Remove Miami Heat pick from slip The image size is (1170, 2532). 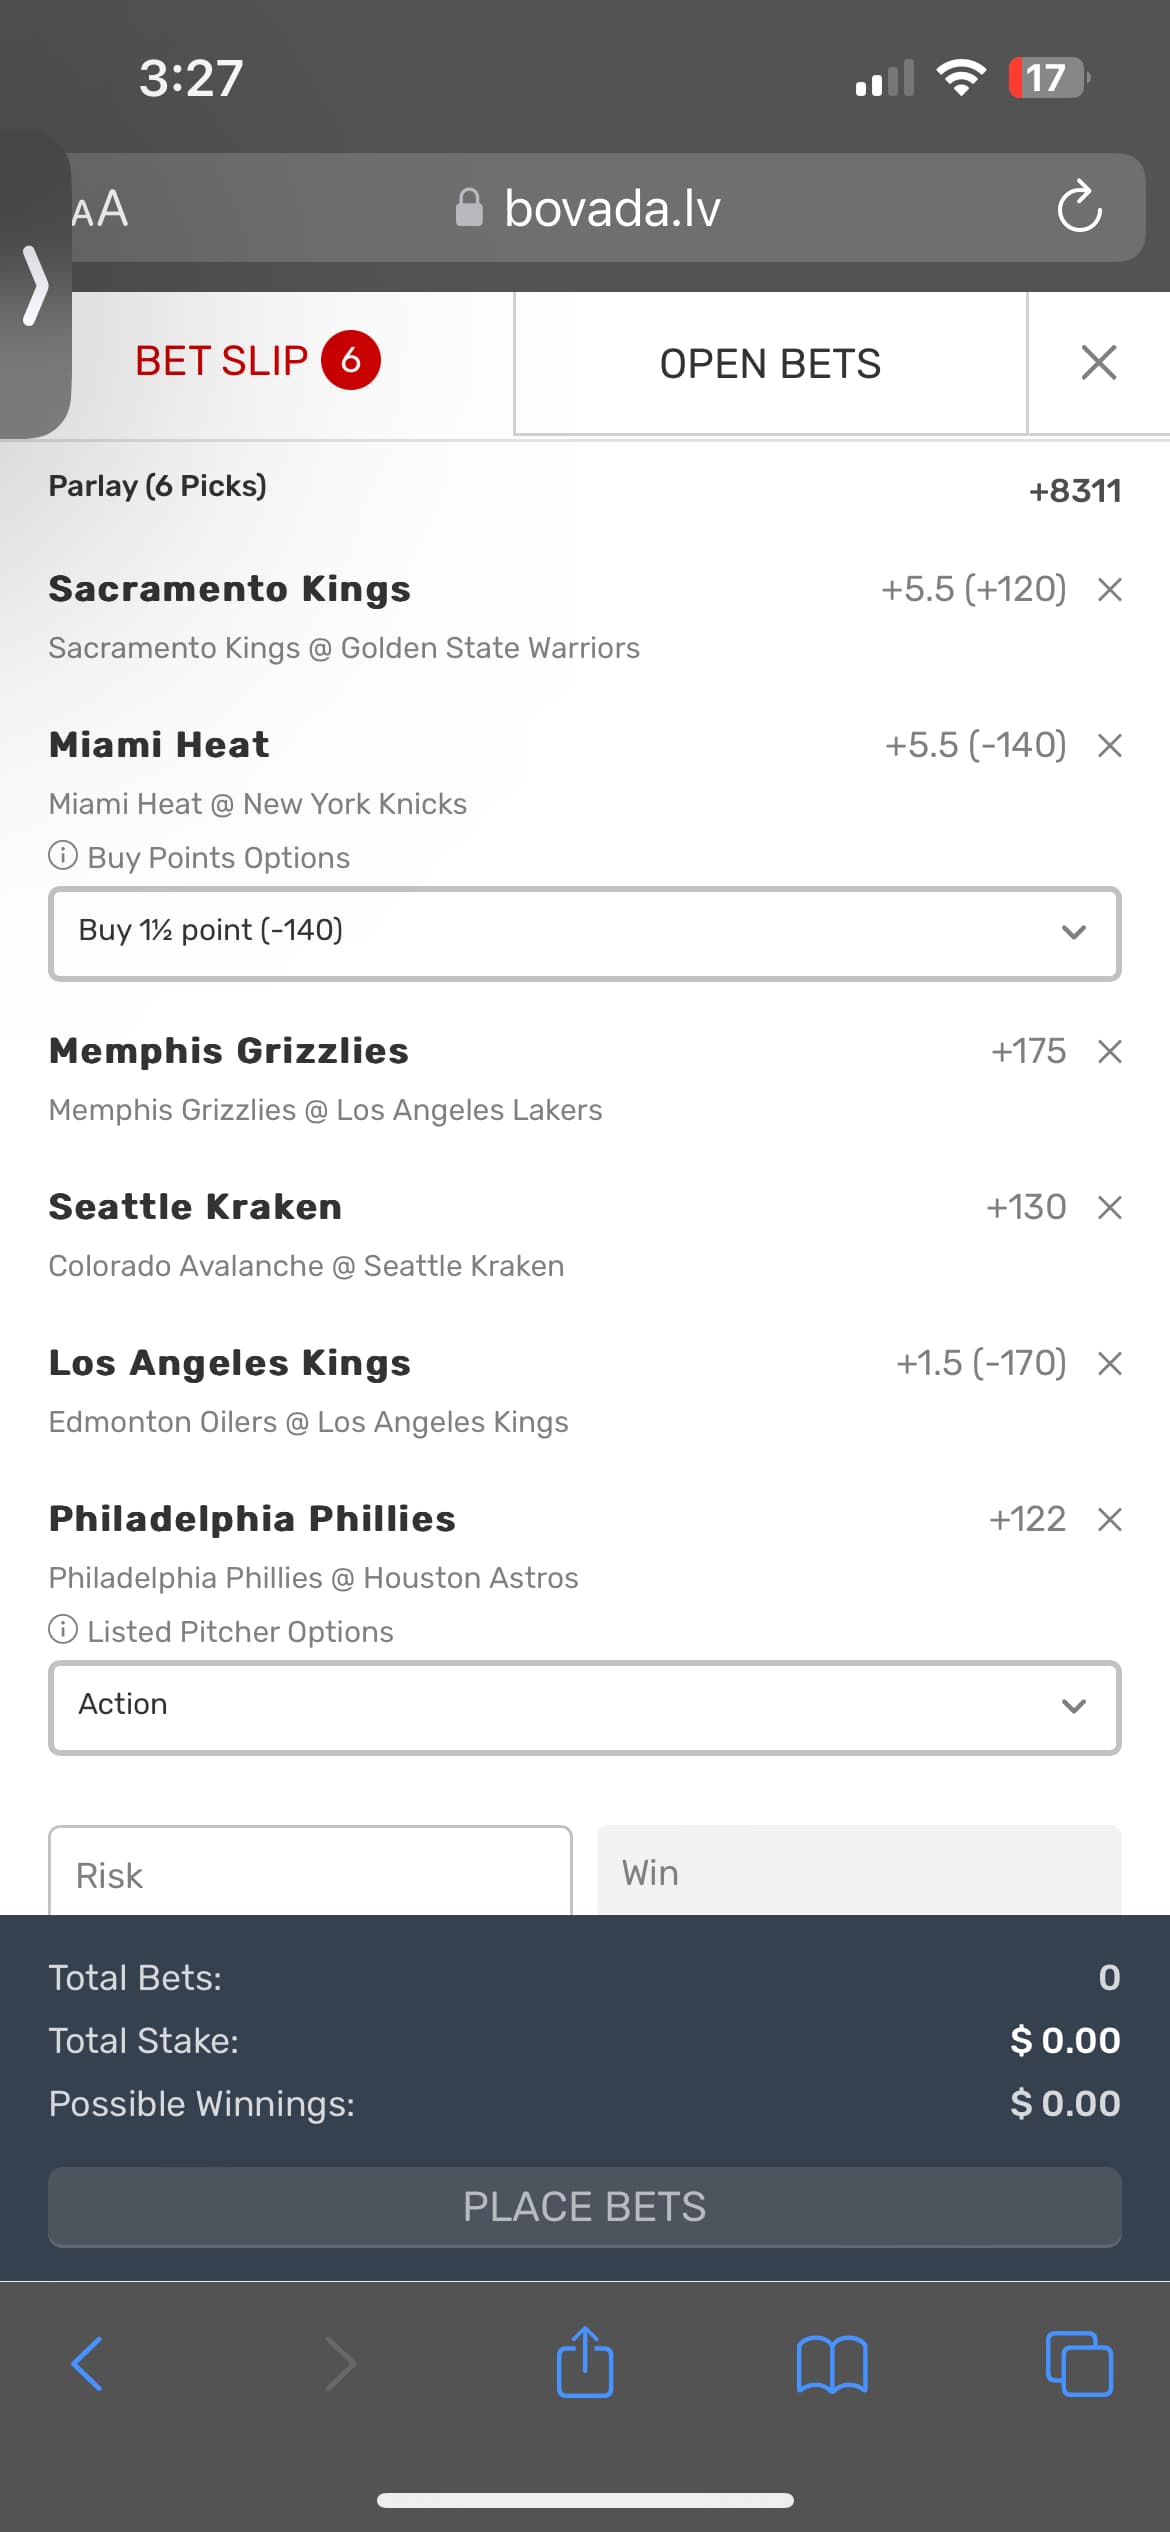click(1109, 746)
